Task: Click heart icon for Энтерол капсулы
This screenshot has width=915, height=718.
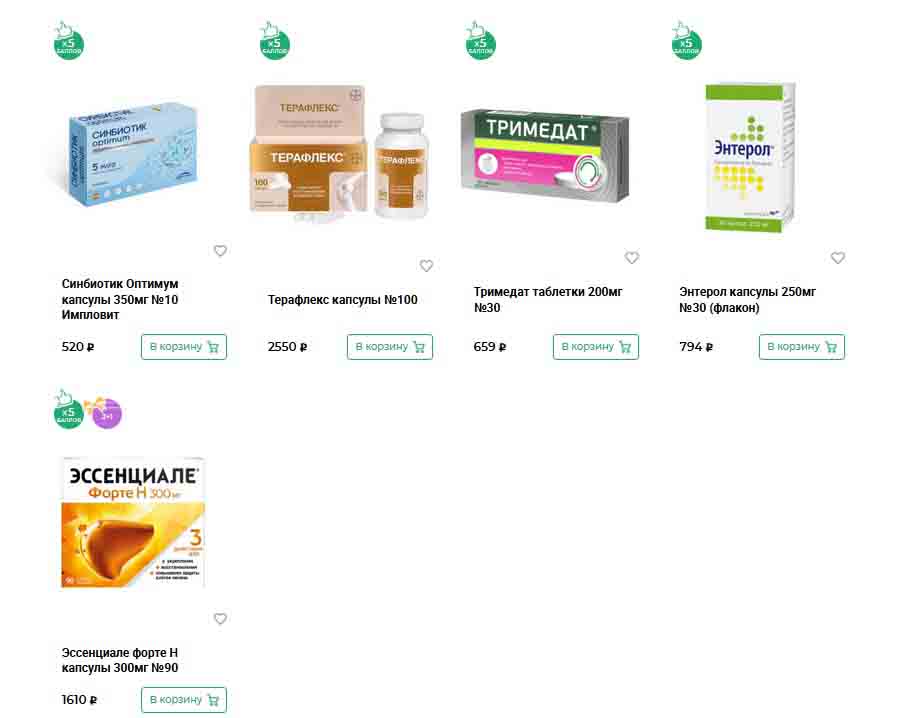Action: pyautogui.click(x=838, y=257)
